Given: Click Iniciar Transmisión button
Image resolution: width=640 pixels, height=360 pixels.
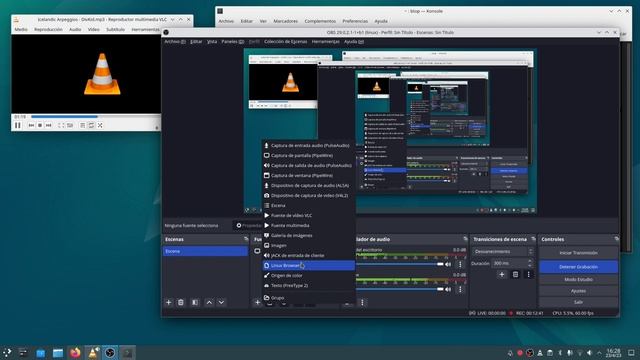Looking at the screenshot, I should click(578, 253).
